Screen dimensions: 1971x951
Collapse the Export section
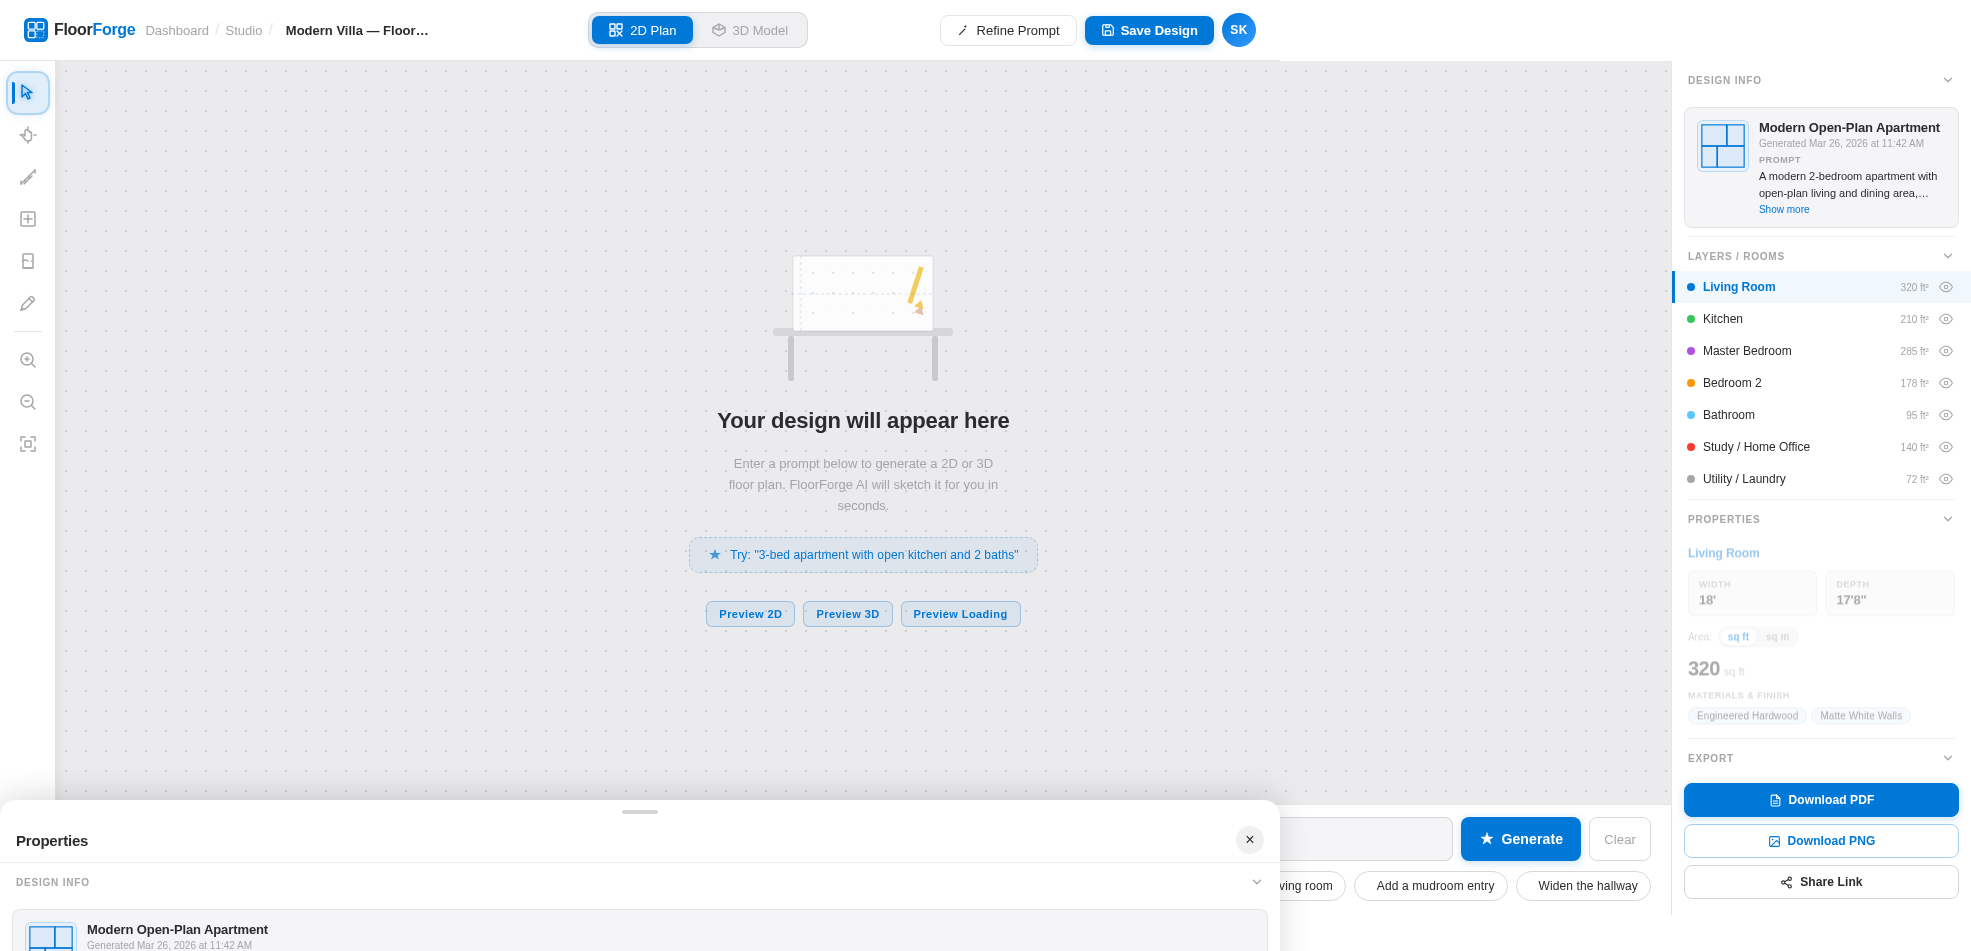[1947, 758]
